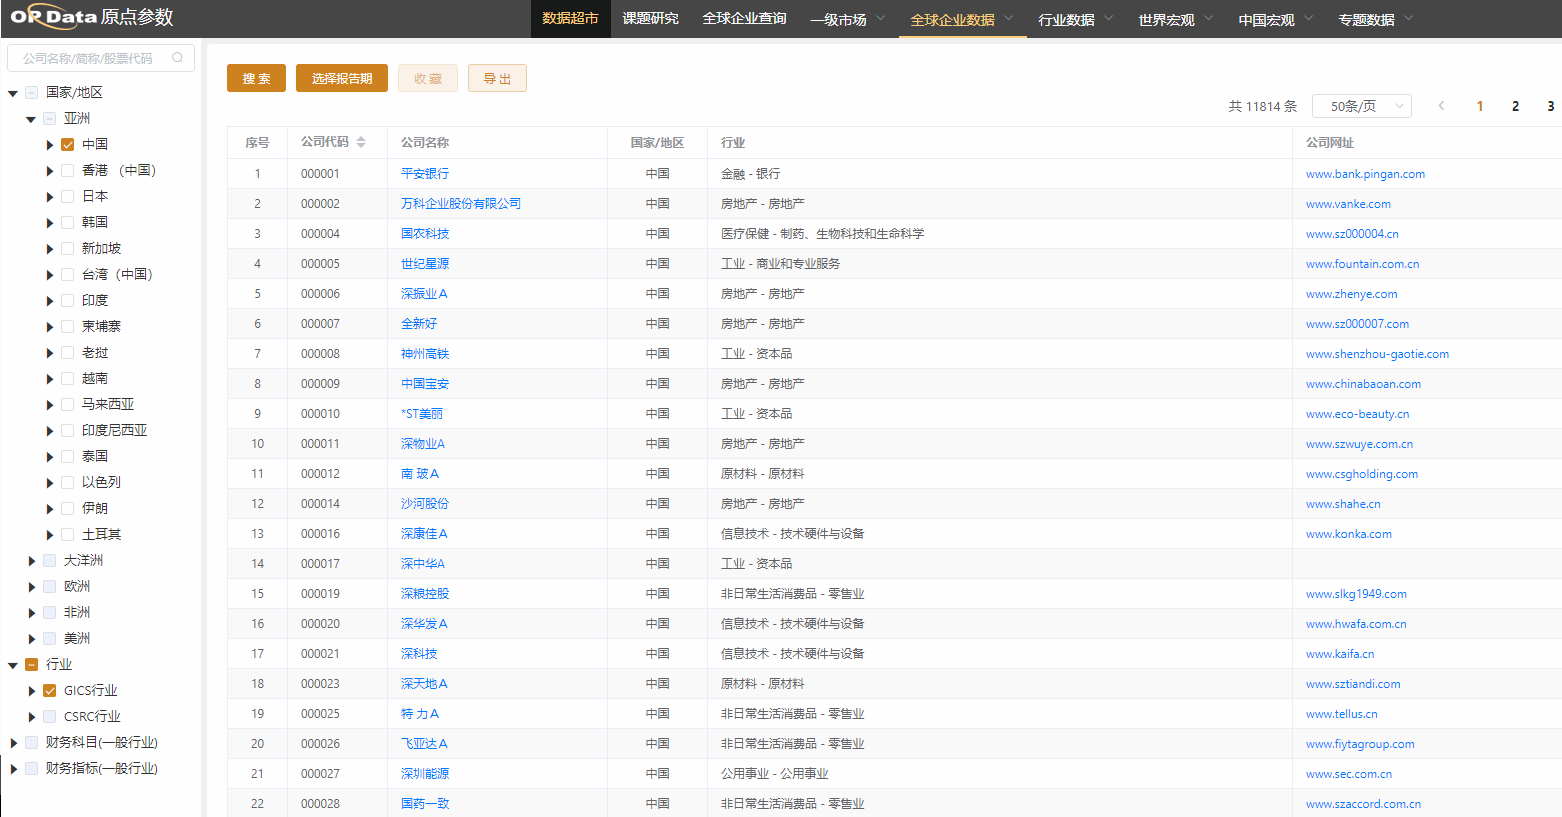Image resolution: width=1562 pixels, height=817 pixels.
Task: Sort by 公司代码 column sort arrows
Action: coord(361,142)
